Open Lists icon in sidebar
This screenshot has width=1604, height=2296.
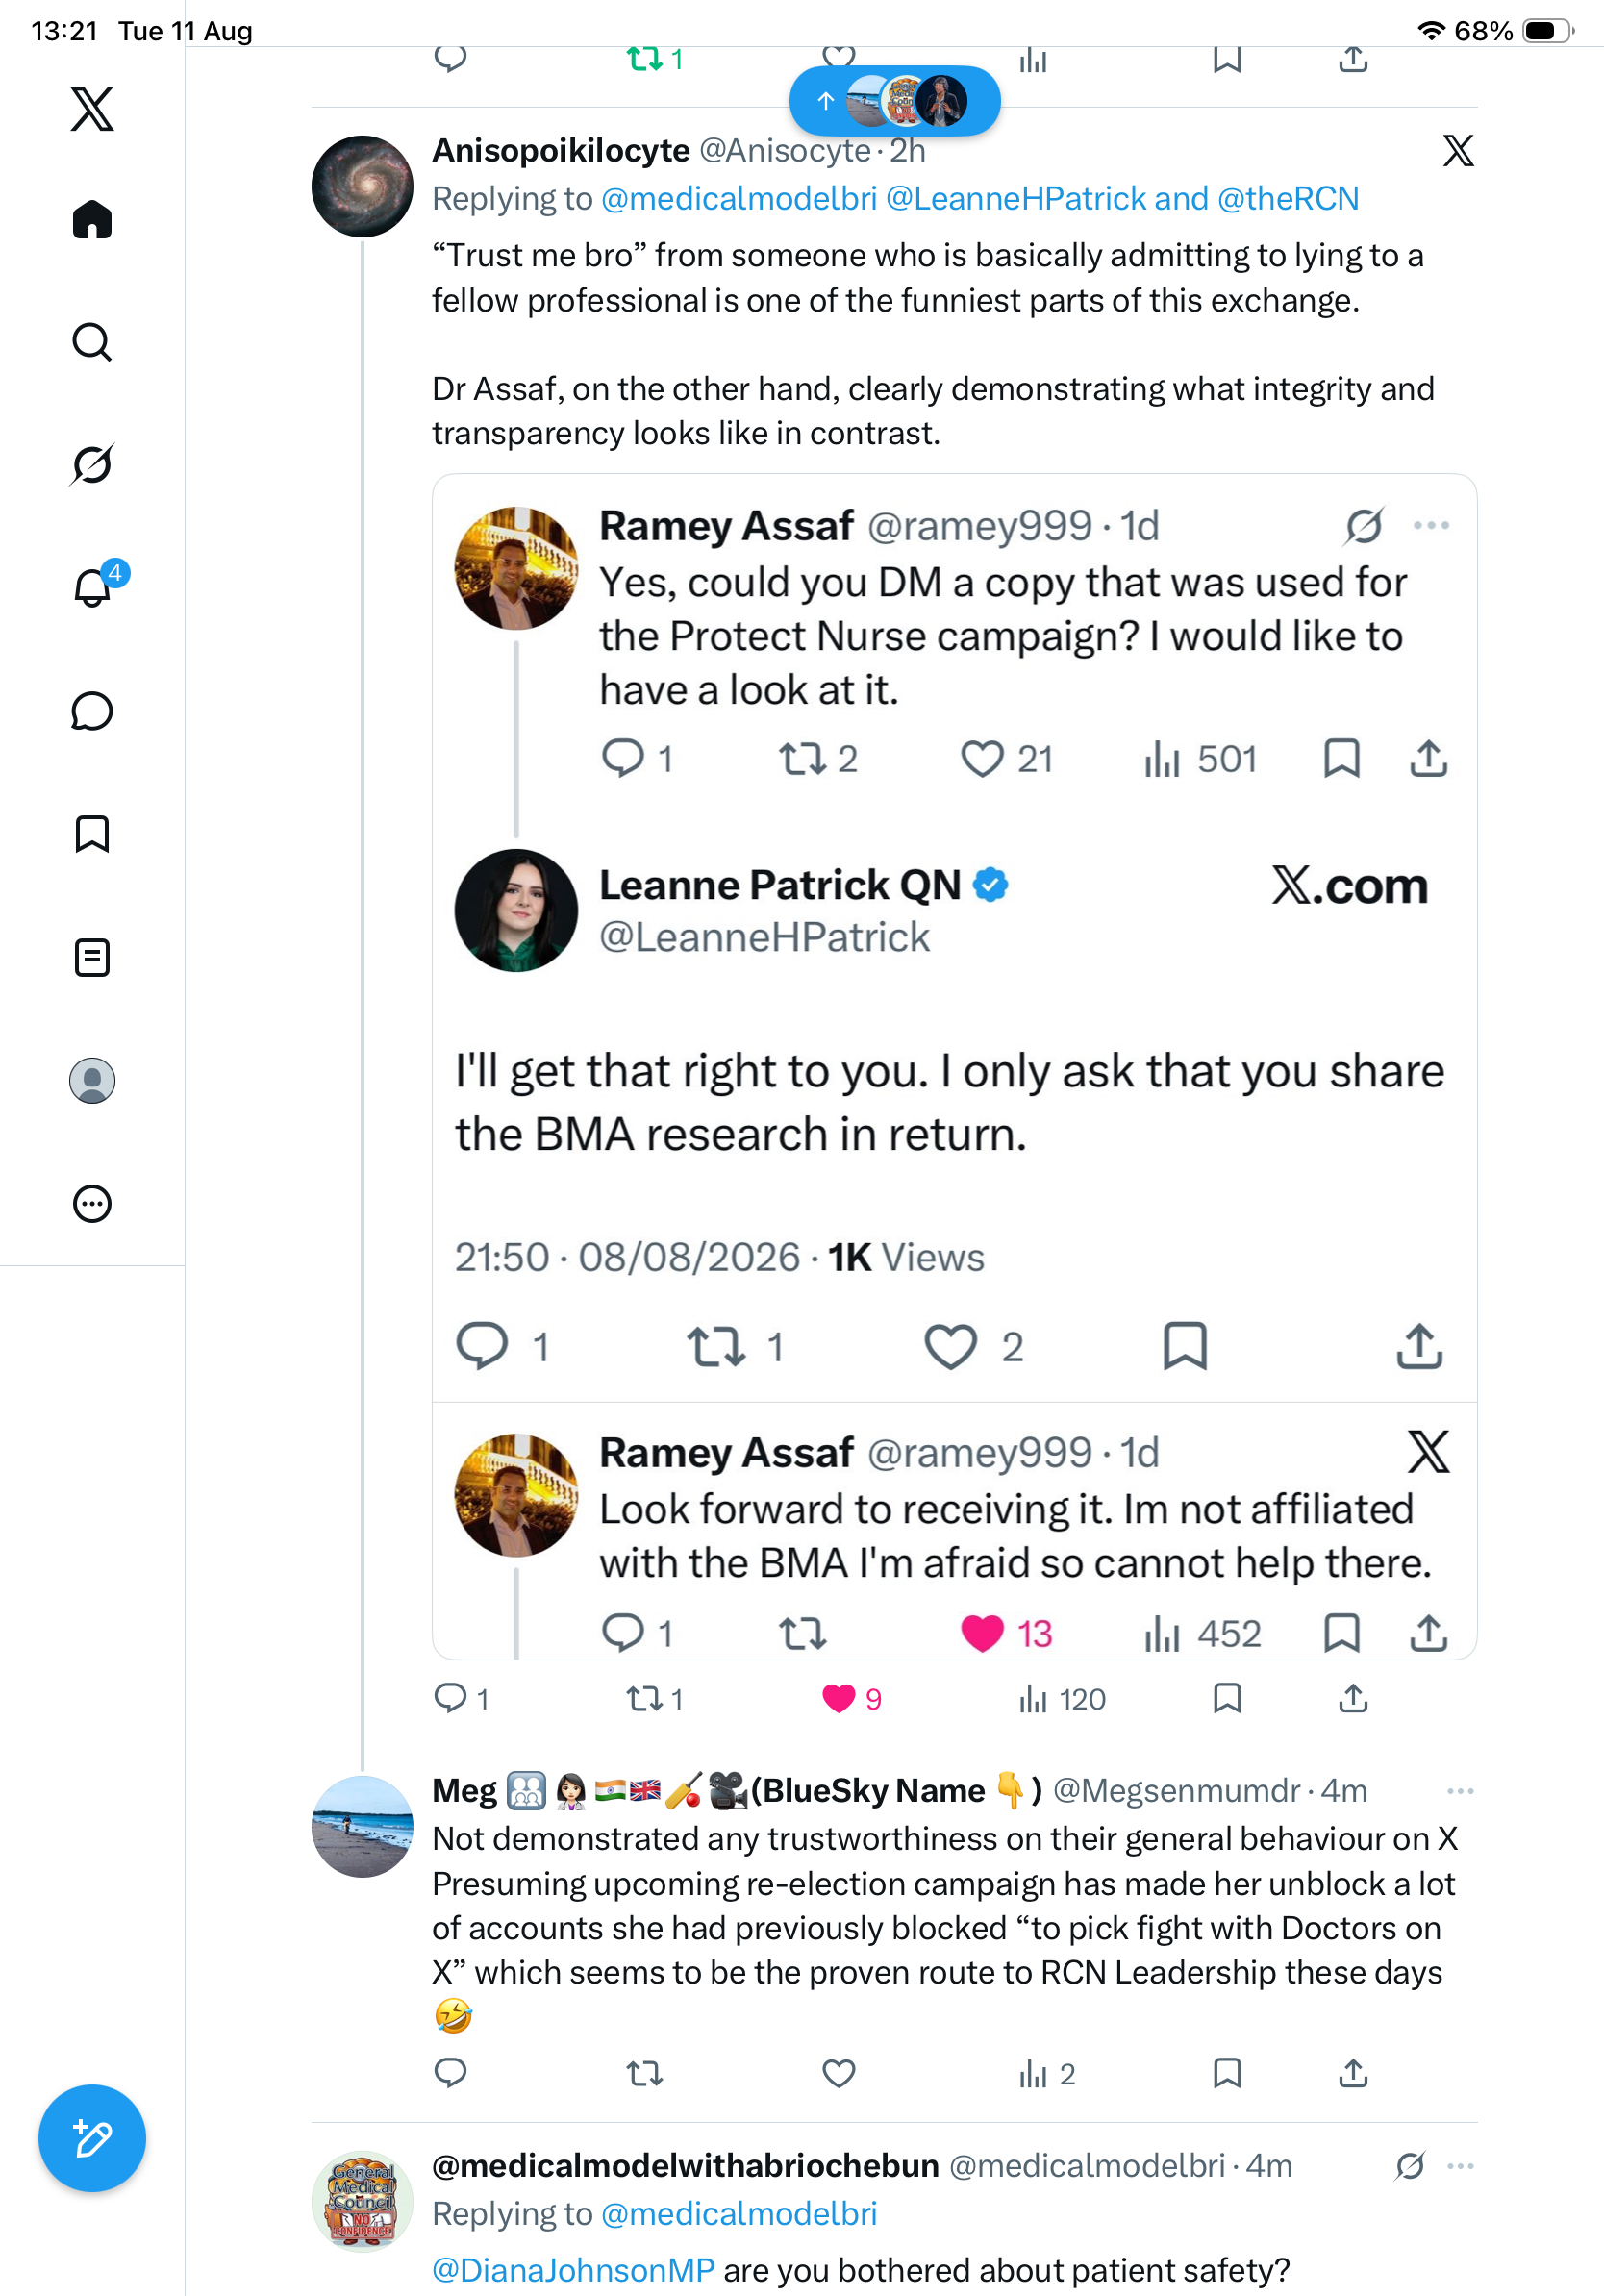(92, 957)
